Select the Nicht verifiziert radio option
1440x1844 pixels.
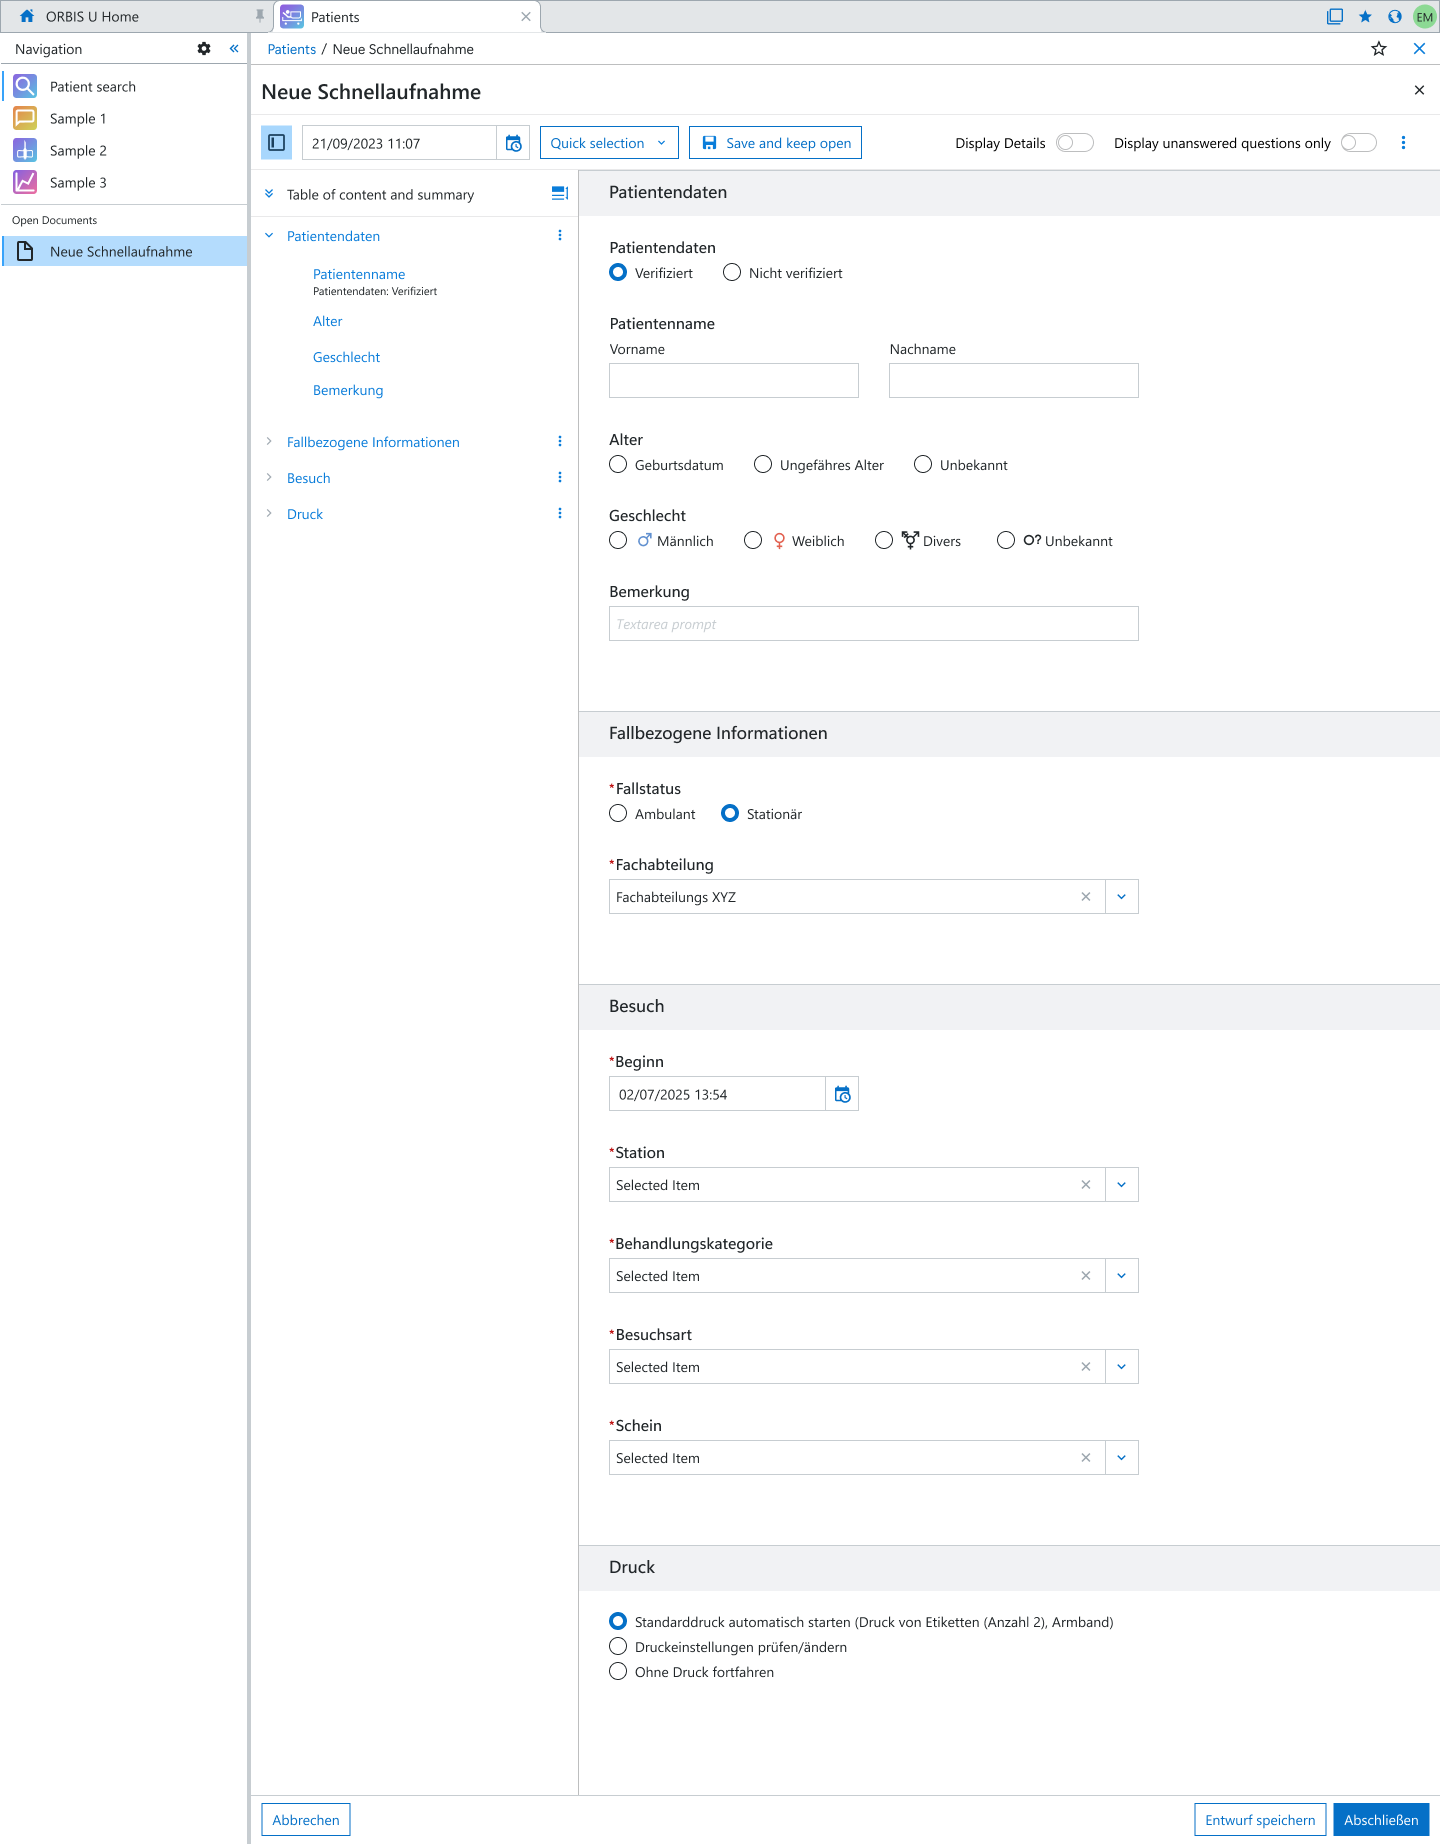click(732, 273)
